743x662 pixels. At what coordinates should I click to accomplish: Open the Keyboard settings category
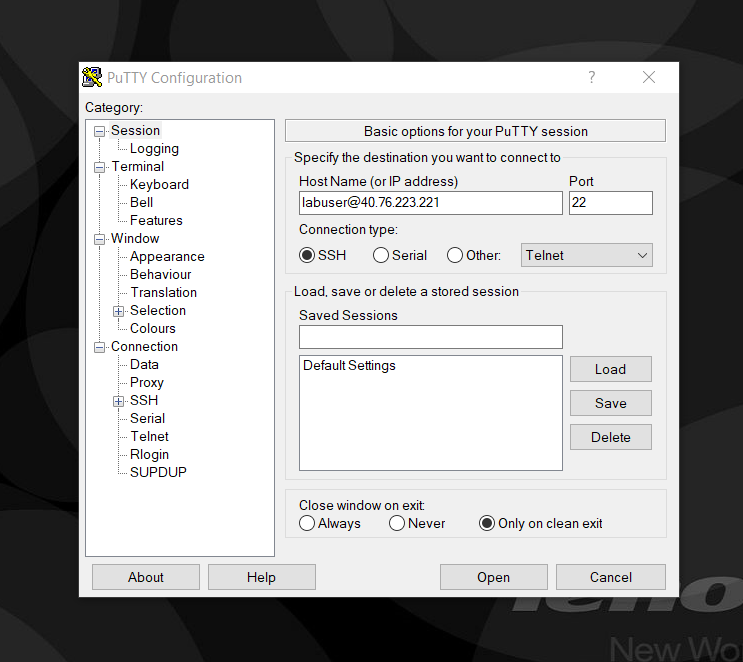159,184
